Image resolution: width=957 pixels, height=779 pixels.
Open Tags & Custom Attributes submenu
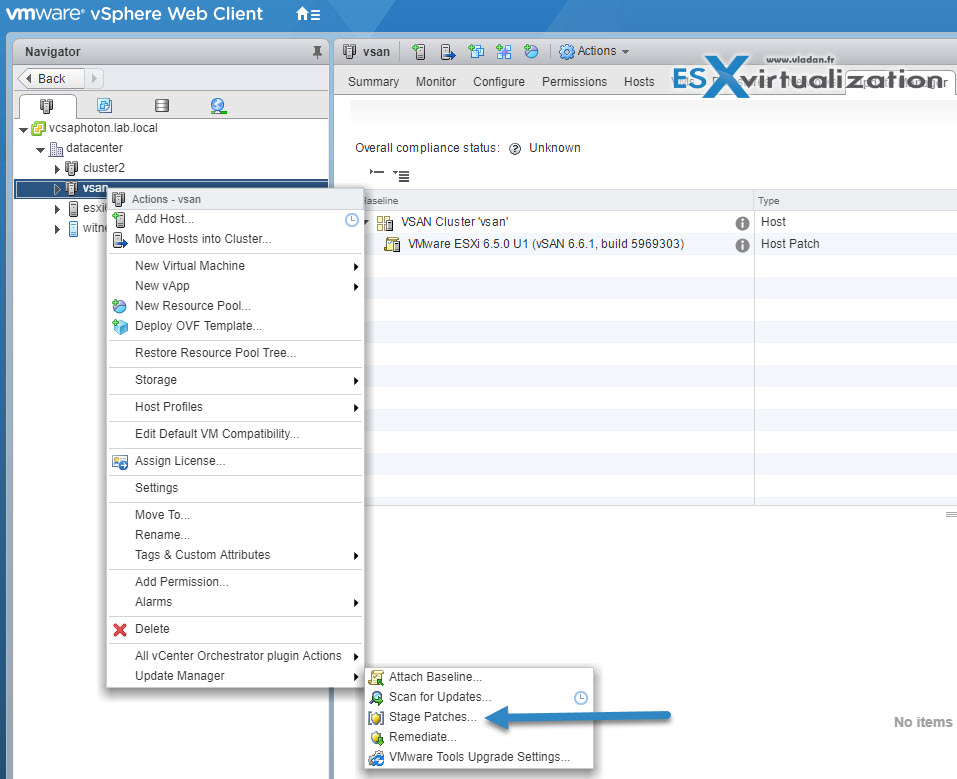coord(236,556)
